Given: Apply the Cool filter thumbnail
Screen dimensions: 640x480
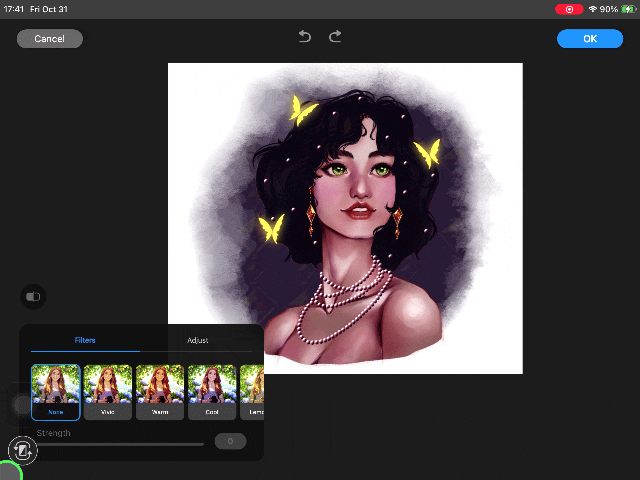Looking at the screenshot, I should tap(212, 392).
